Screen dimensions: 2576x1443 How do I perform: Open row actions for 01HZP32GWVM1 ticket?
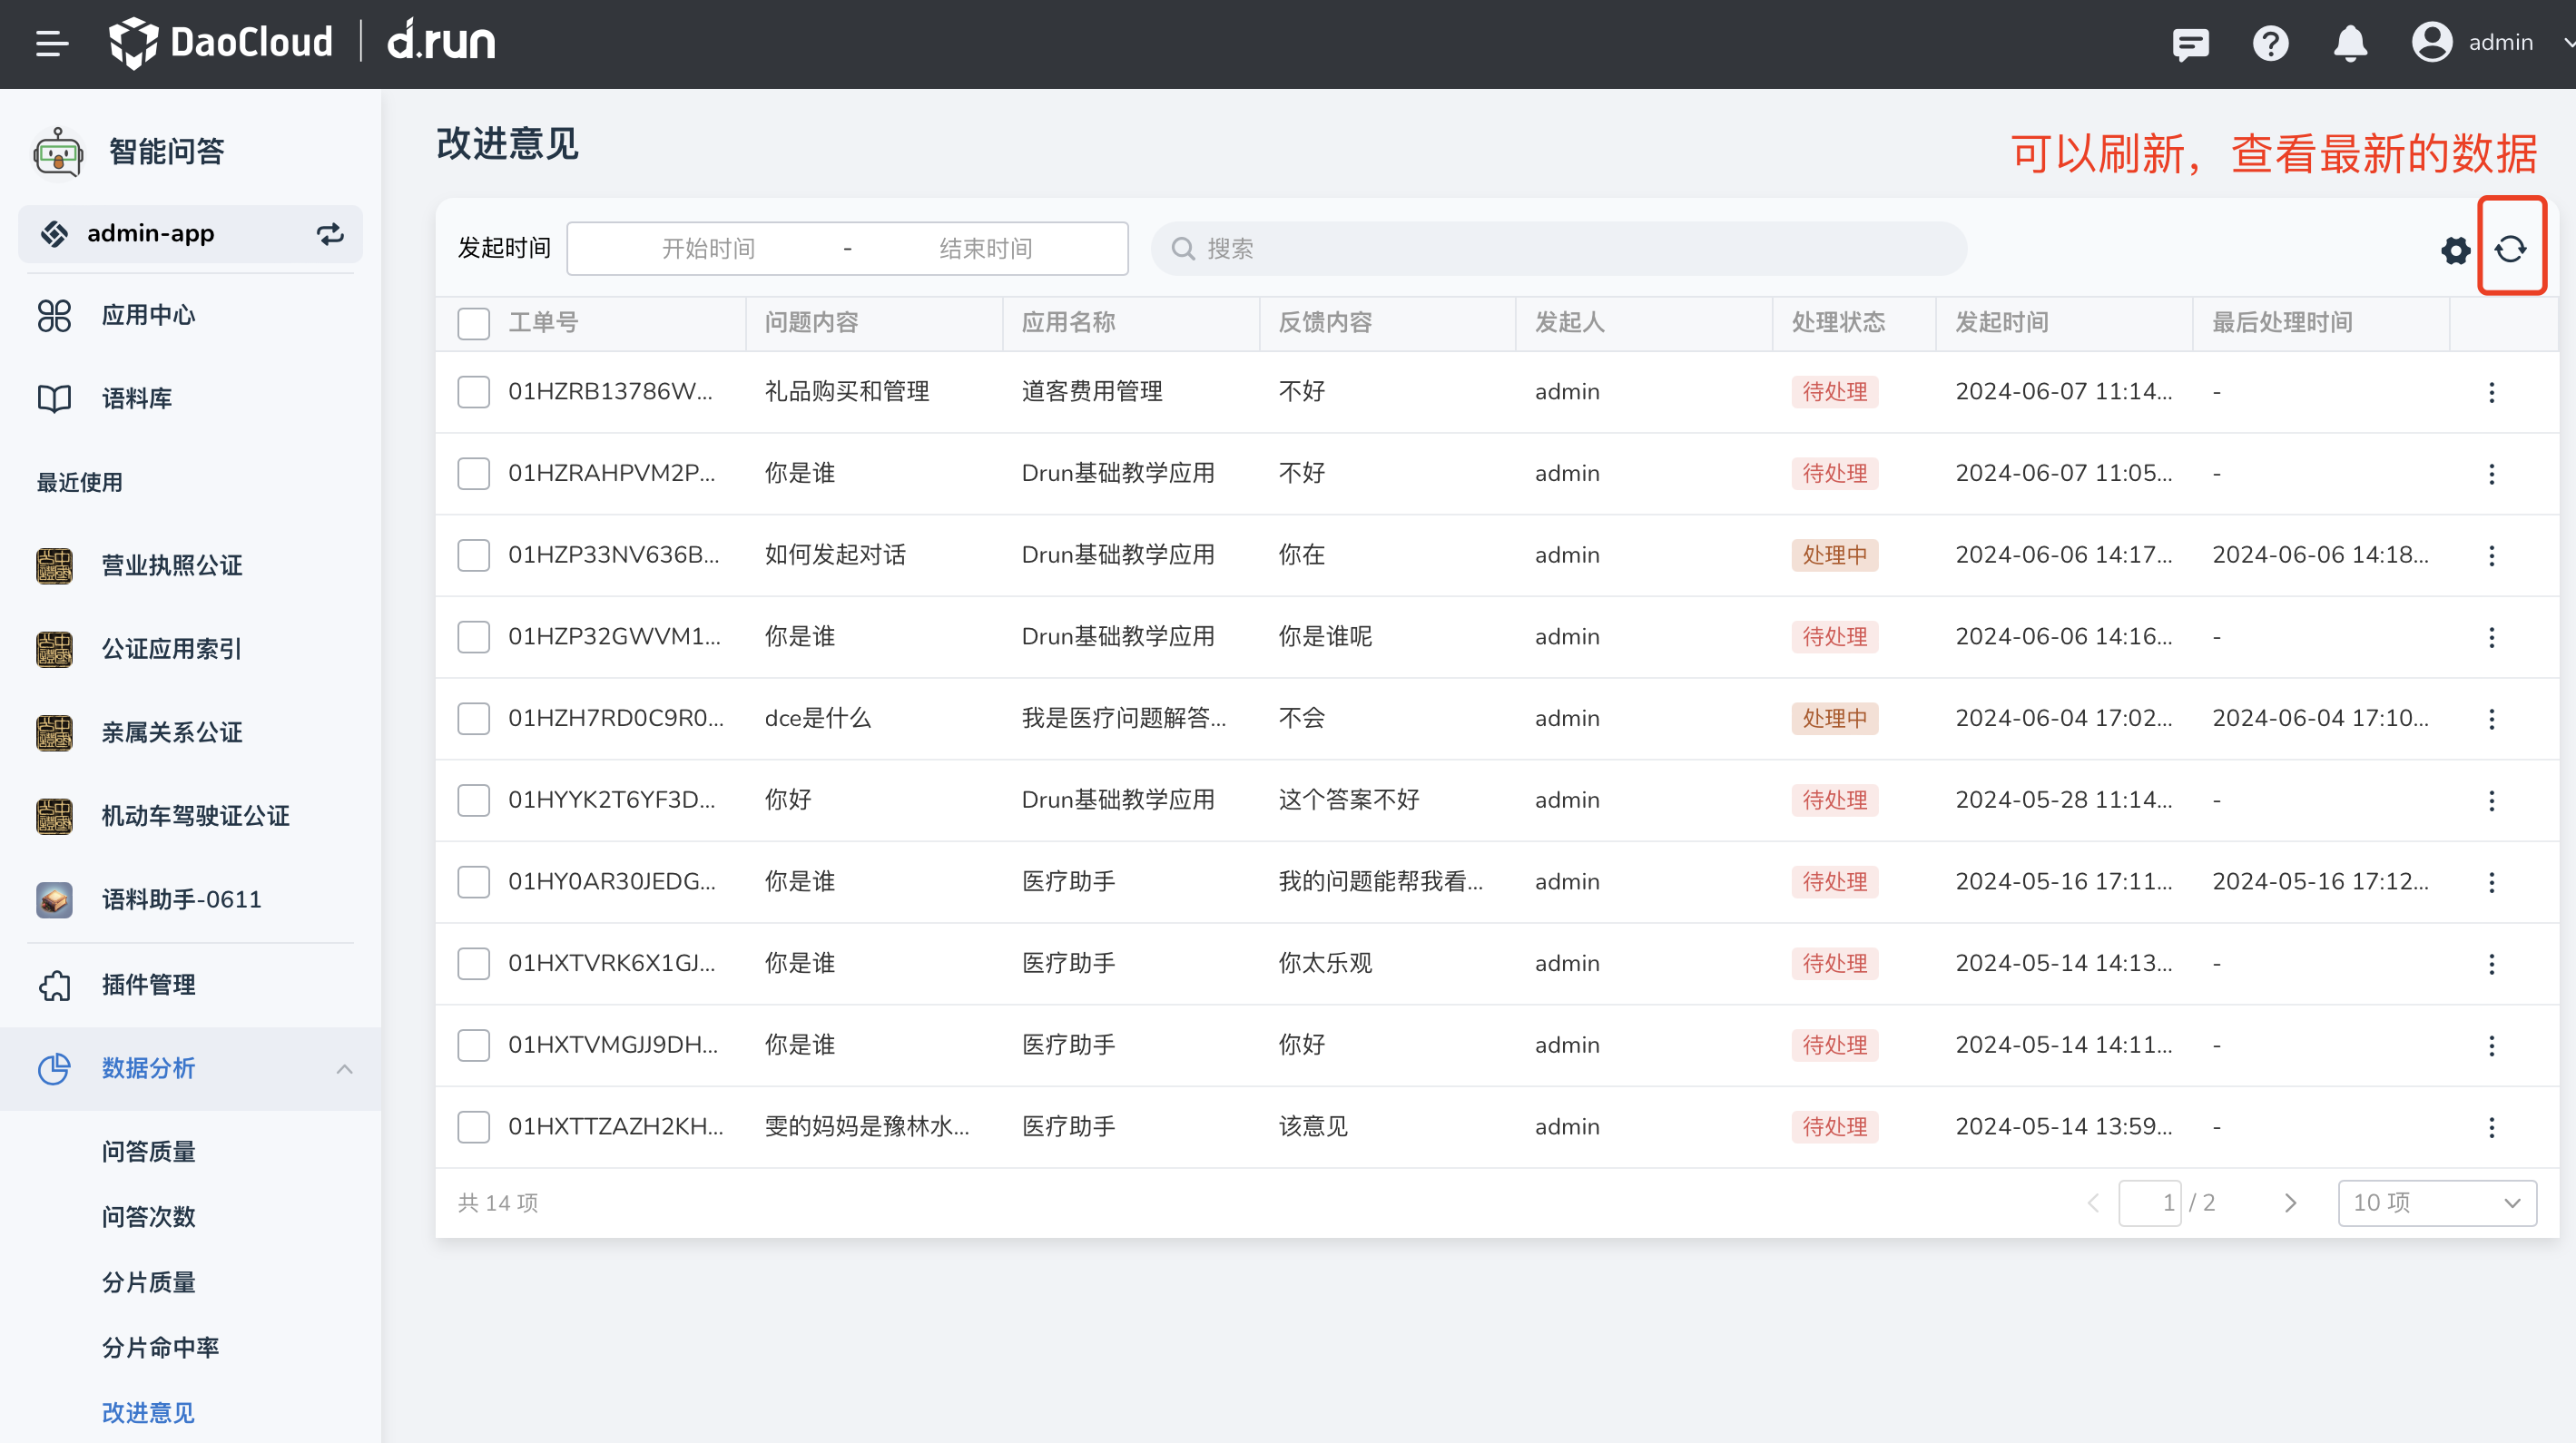tap(2491, 637)
